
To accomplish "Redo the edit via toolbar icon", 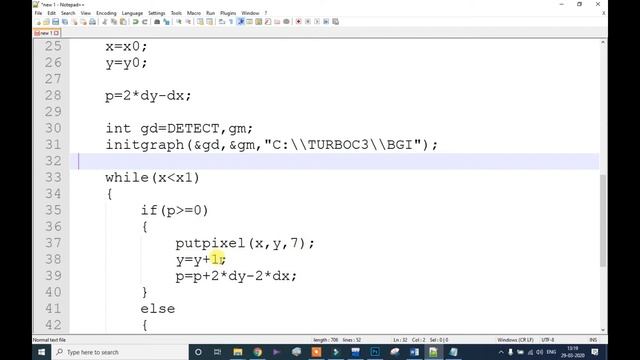I will click(x=144, y=22).
